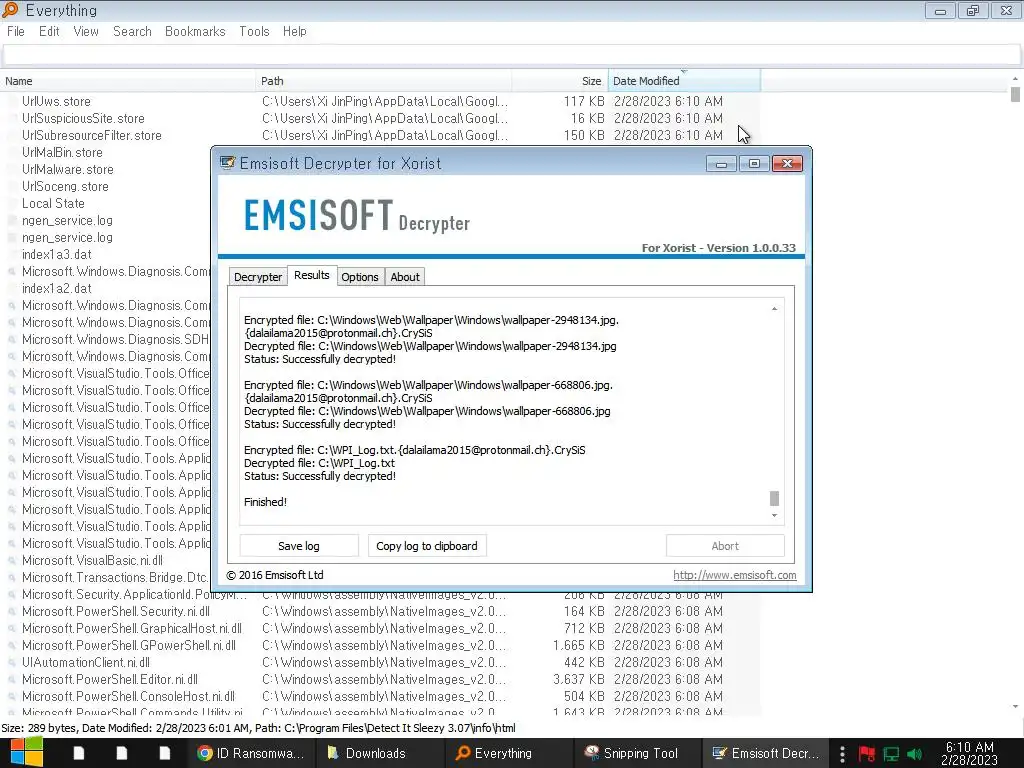Open the Windows Start button

tap(26, 753)
